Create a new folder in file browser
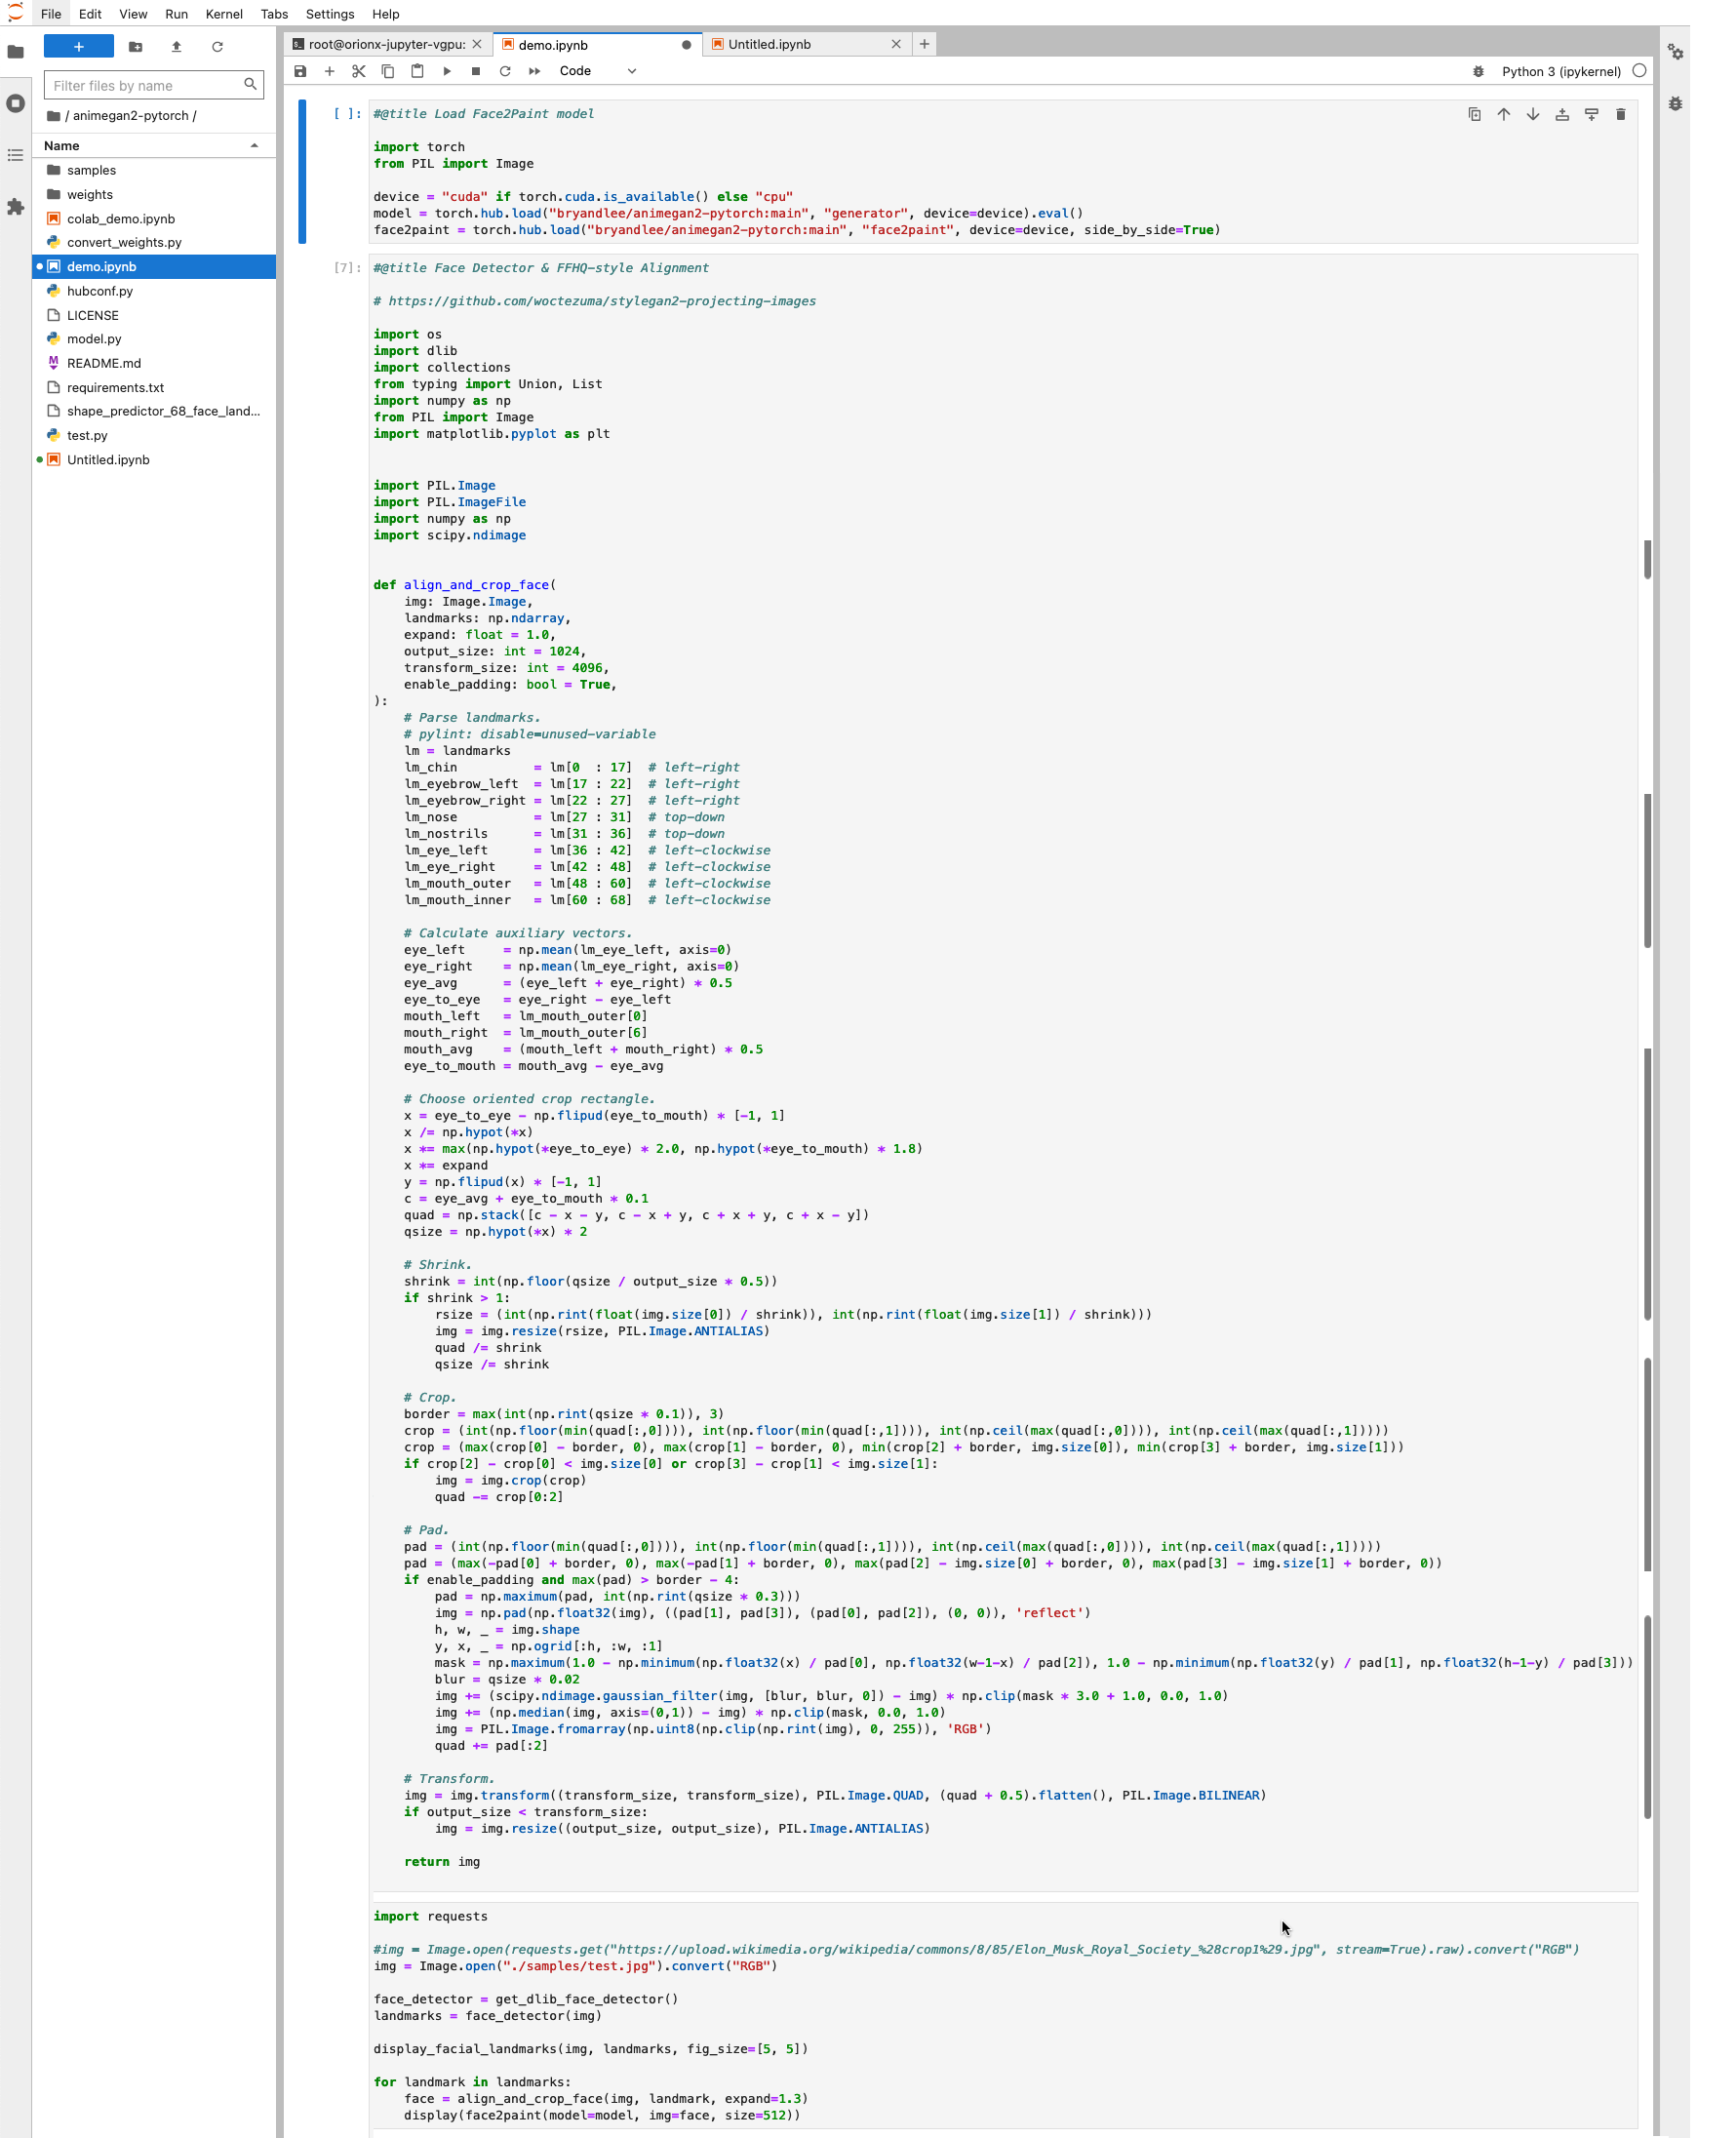This screenshot has height=2138, width=1736. [x=136, y=47]
